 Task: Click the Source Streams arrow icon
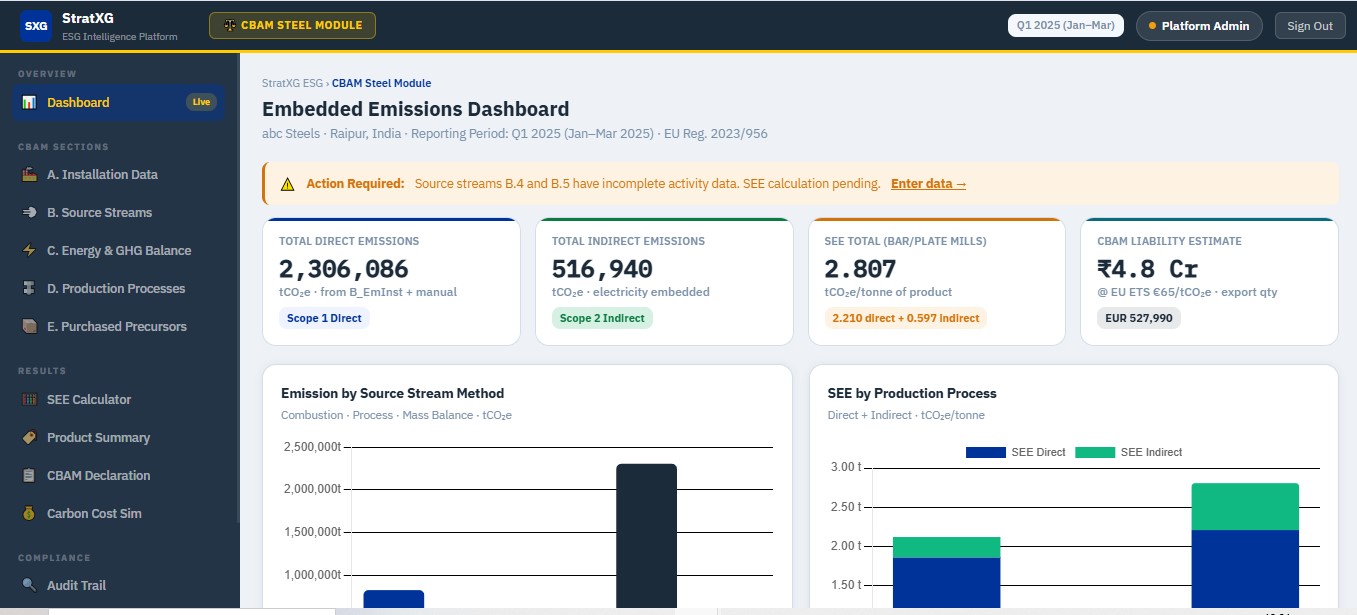29,212
